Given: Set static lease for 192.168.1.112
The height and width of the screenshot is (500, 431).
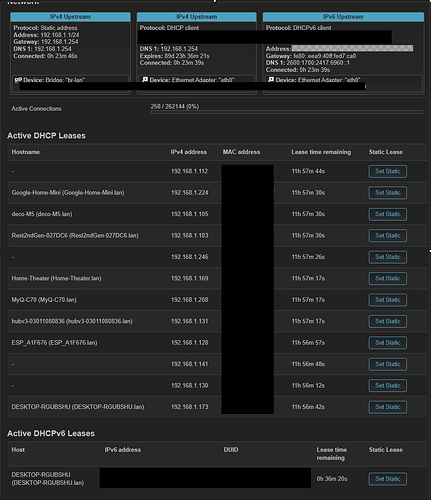Looking at the screenshot, I should (x=388, y=171).
